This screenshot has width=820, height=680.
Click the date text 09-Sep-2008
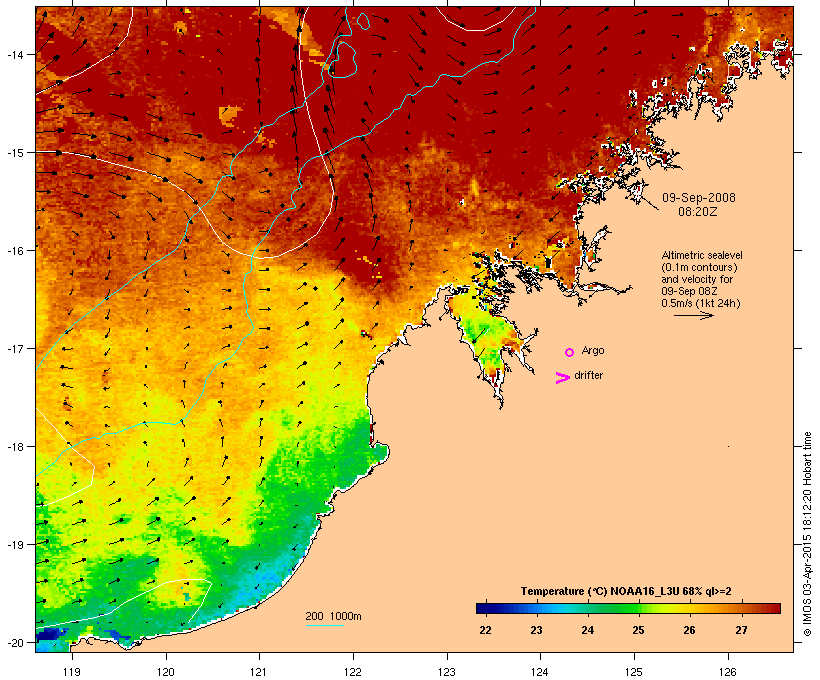pyautogui.click(x=699, y=198)
